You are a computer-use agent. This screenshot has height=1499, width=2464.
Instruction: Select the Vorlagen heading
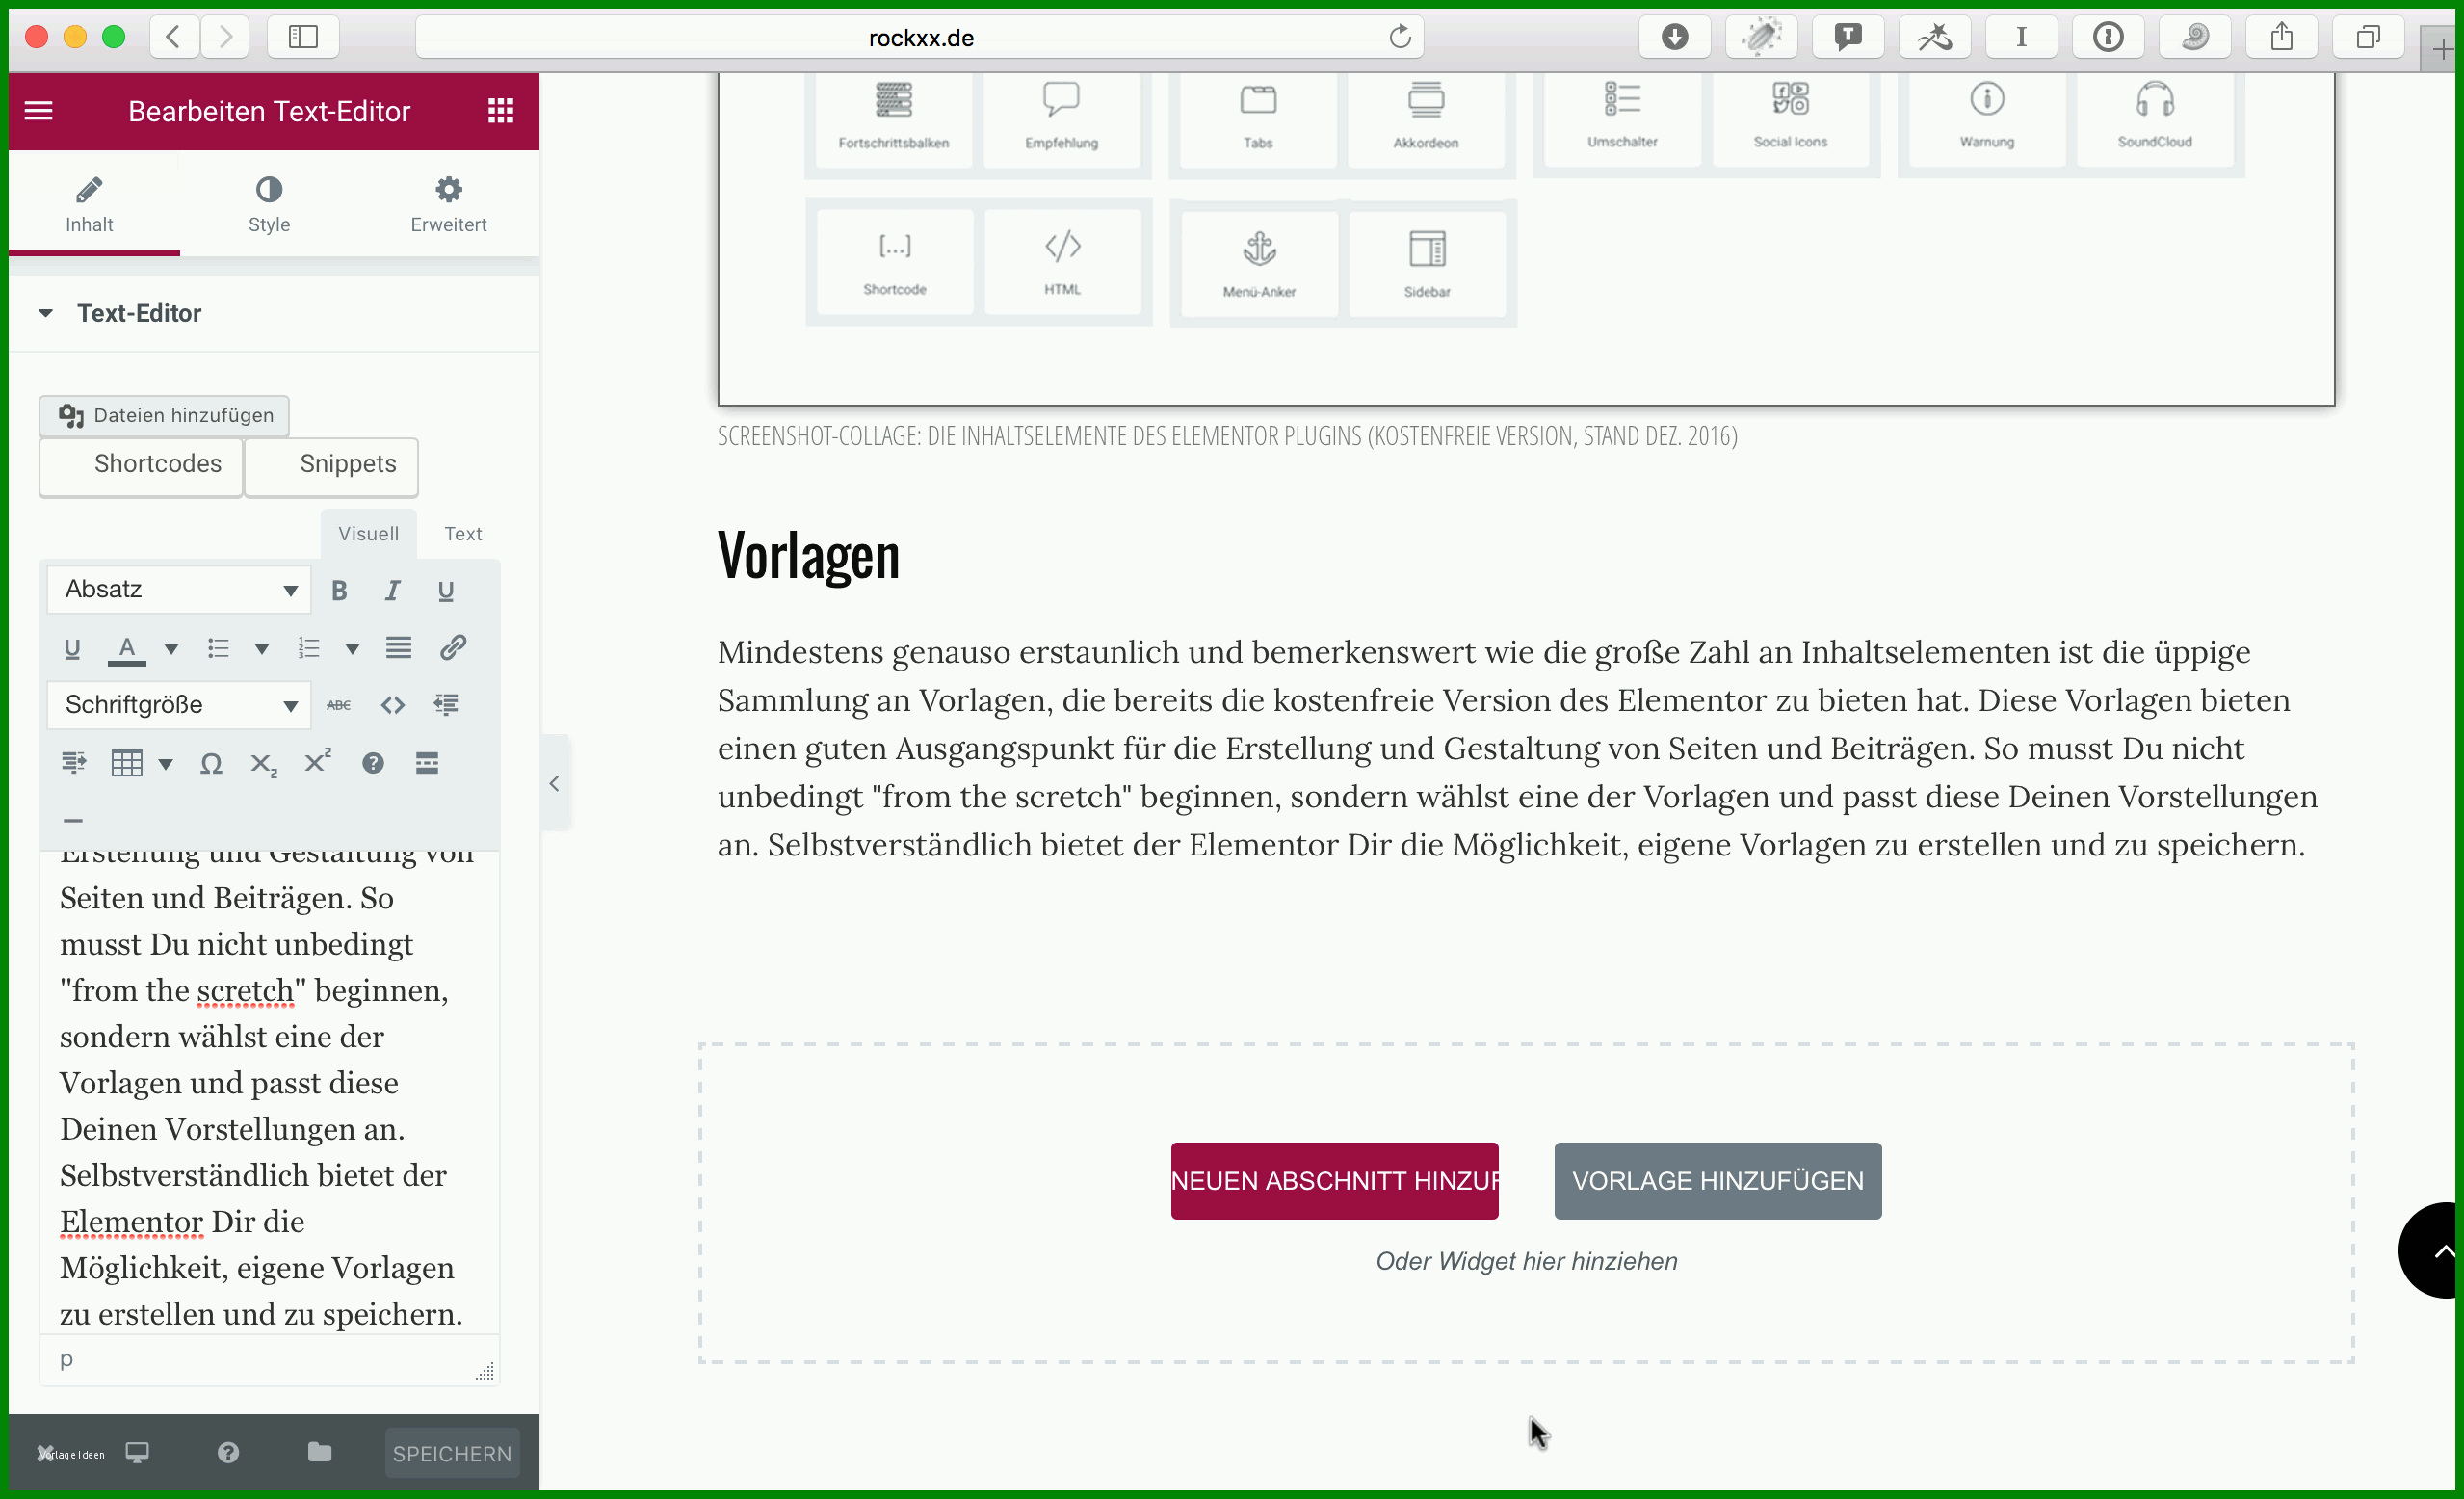pos(808,556)
